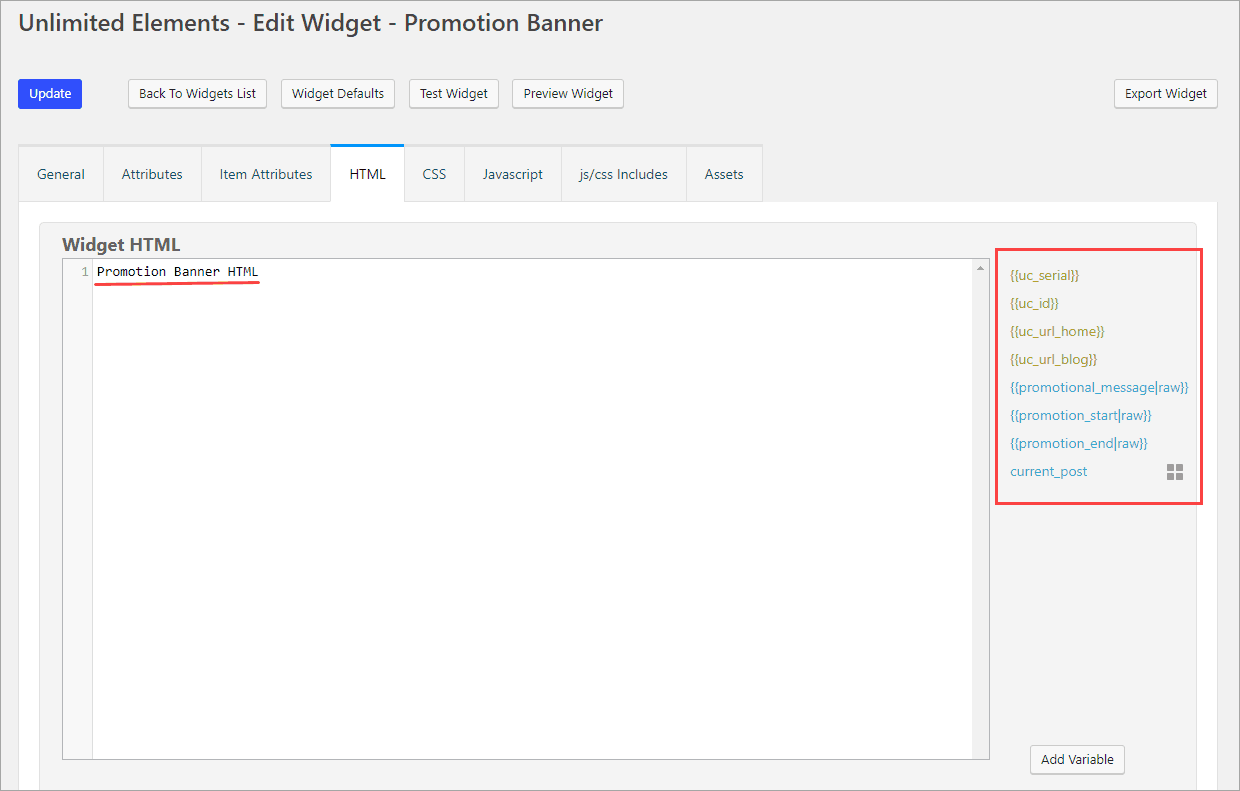This screenshot has height=791, width=1240.
Task: Open Widget Defaults
Action: [x=338, y=93]
